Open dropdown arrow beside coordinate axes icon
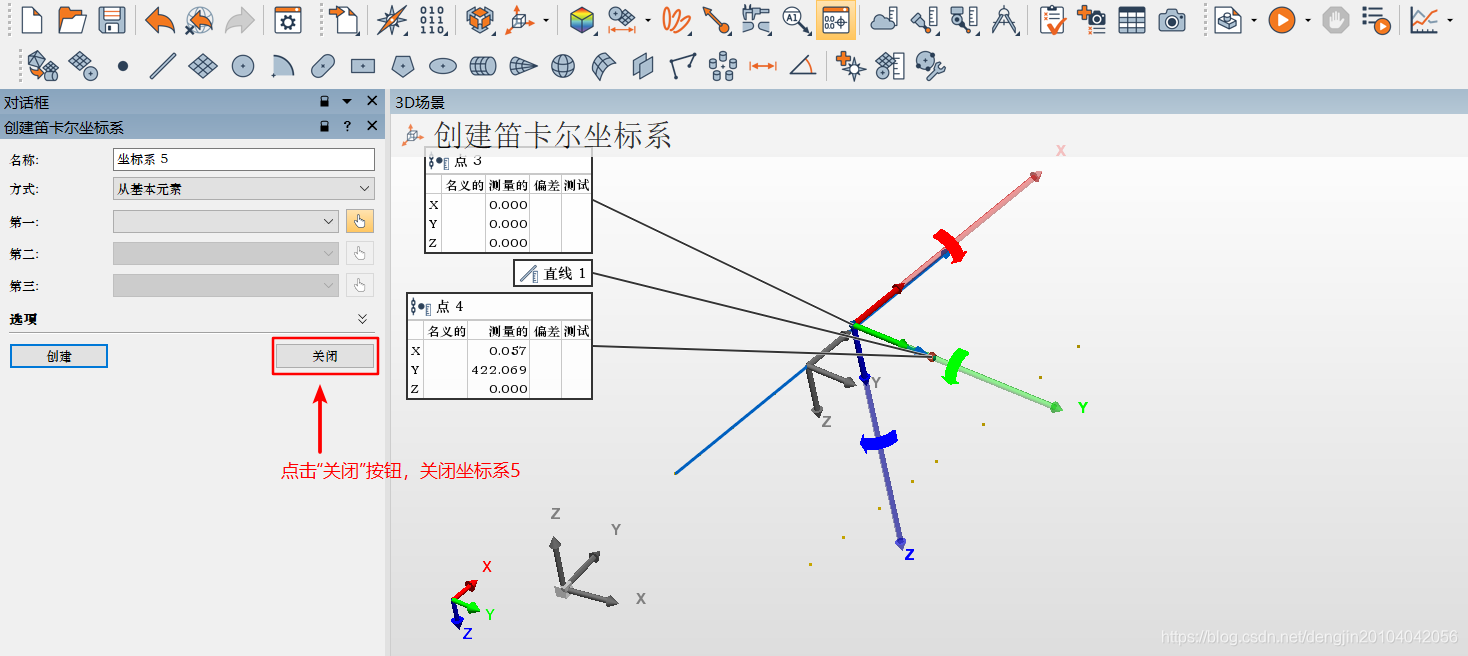 [x=546, y=20]
